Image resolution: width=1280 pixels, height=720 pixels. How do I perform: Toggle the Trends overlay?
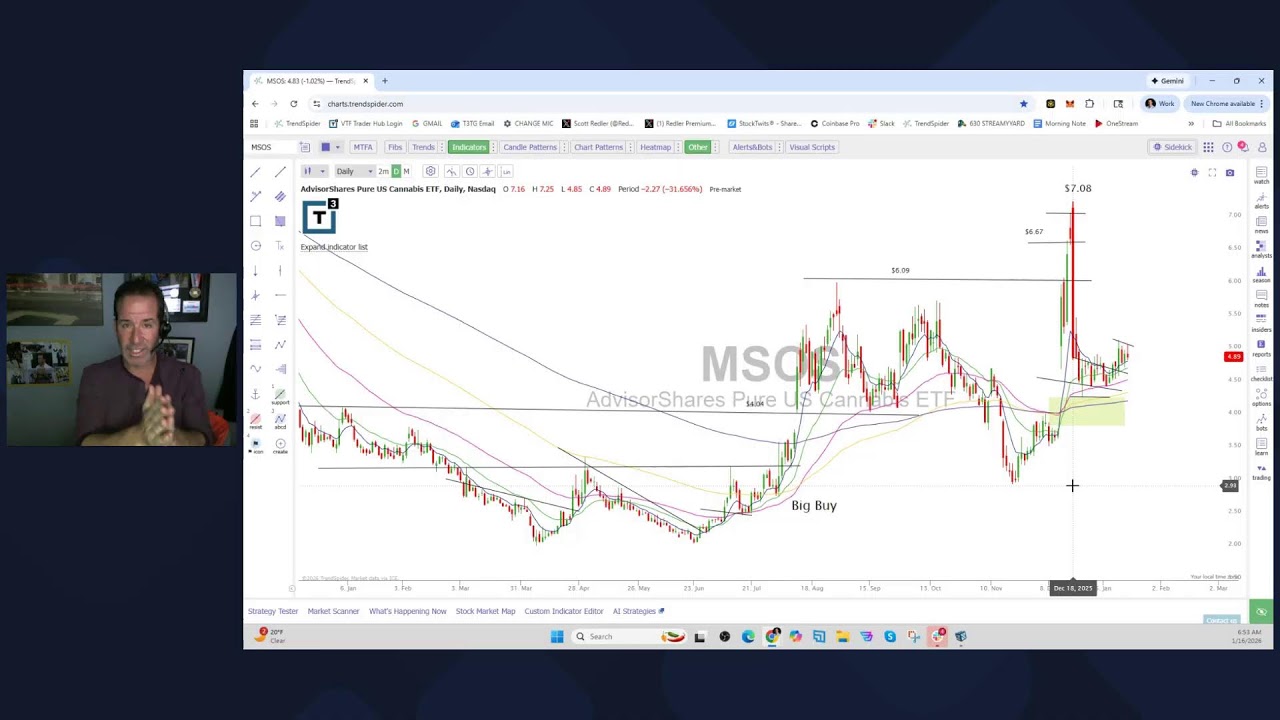(423, 147)
